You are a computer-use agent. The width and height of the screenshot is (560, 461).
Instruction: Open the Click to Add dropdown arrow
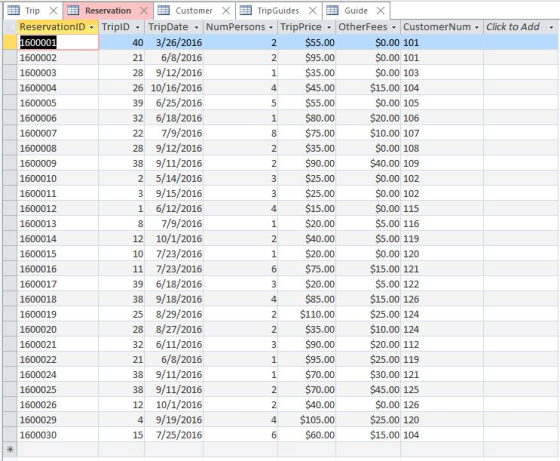551,27
